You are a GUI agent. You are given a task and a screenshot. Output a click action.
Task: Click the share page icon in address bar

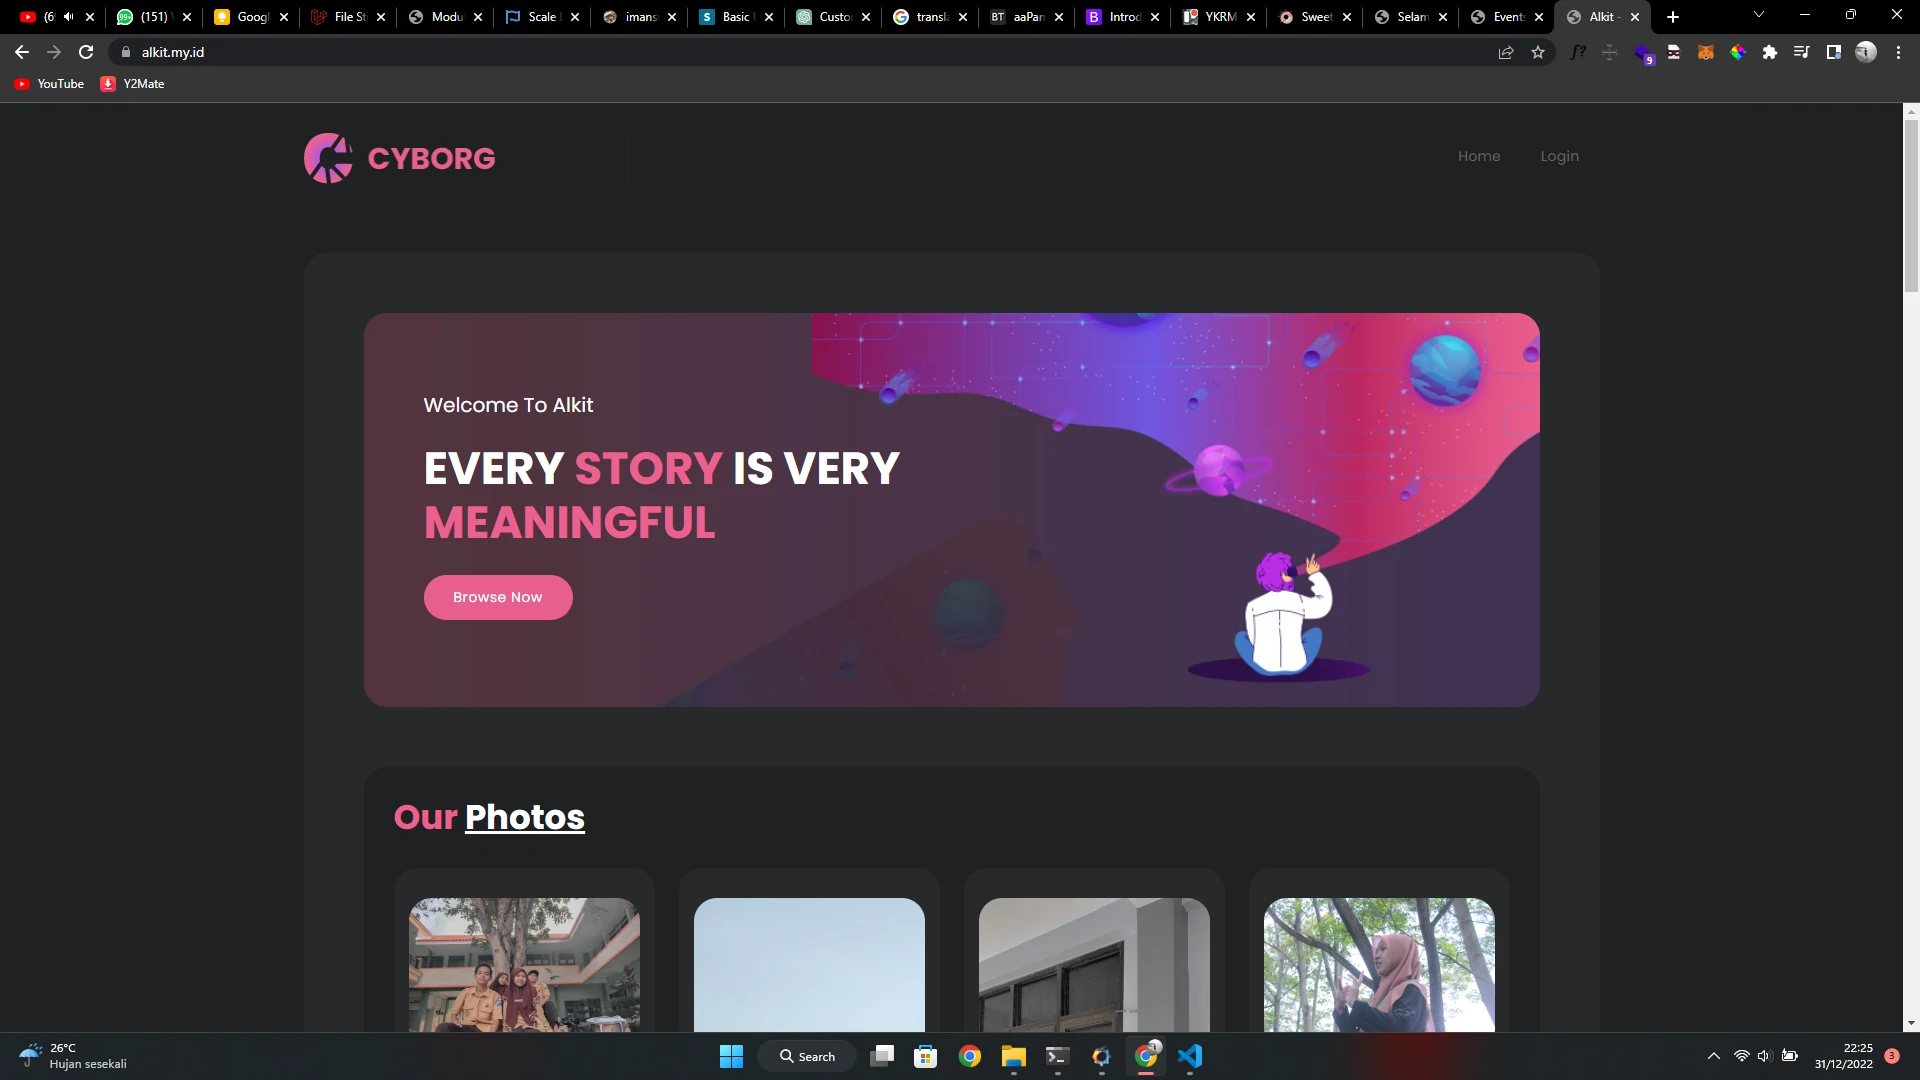[1506, 52]
